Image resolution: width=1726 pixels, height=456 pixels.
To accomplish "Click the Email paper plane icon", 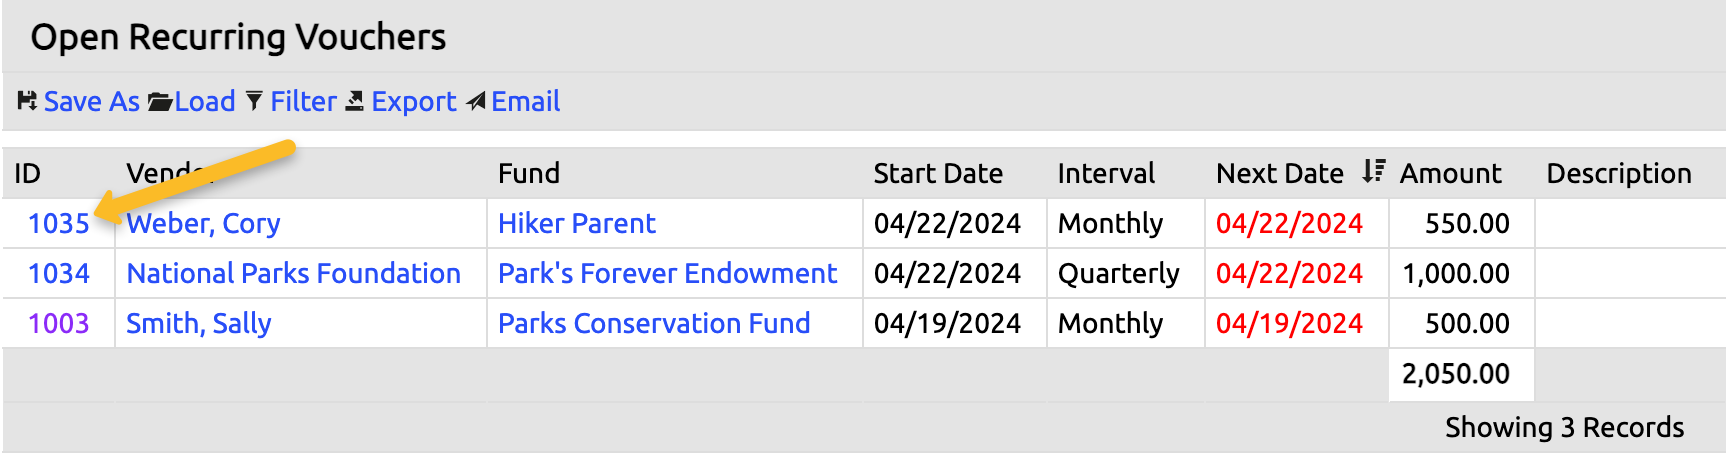I will 476,102.
